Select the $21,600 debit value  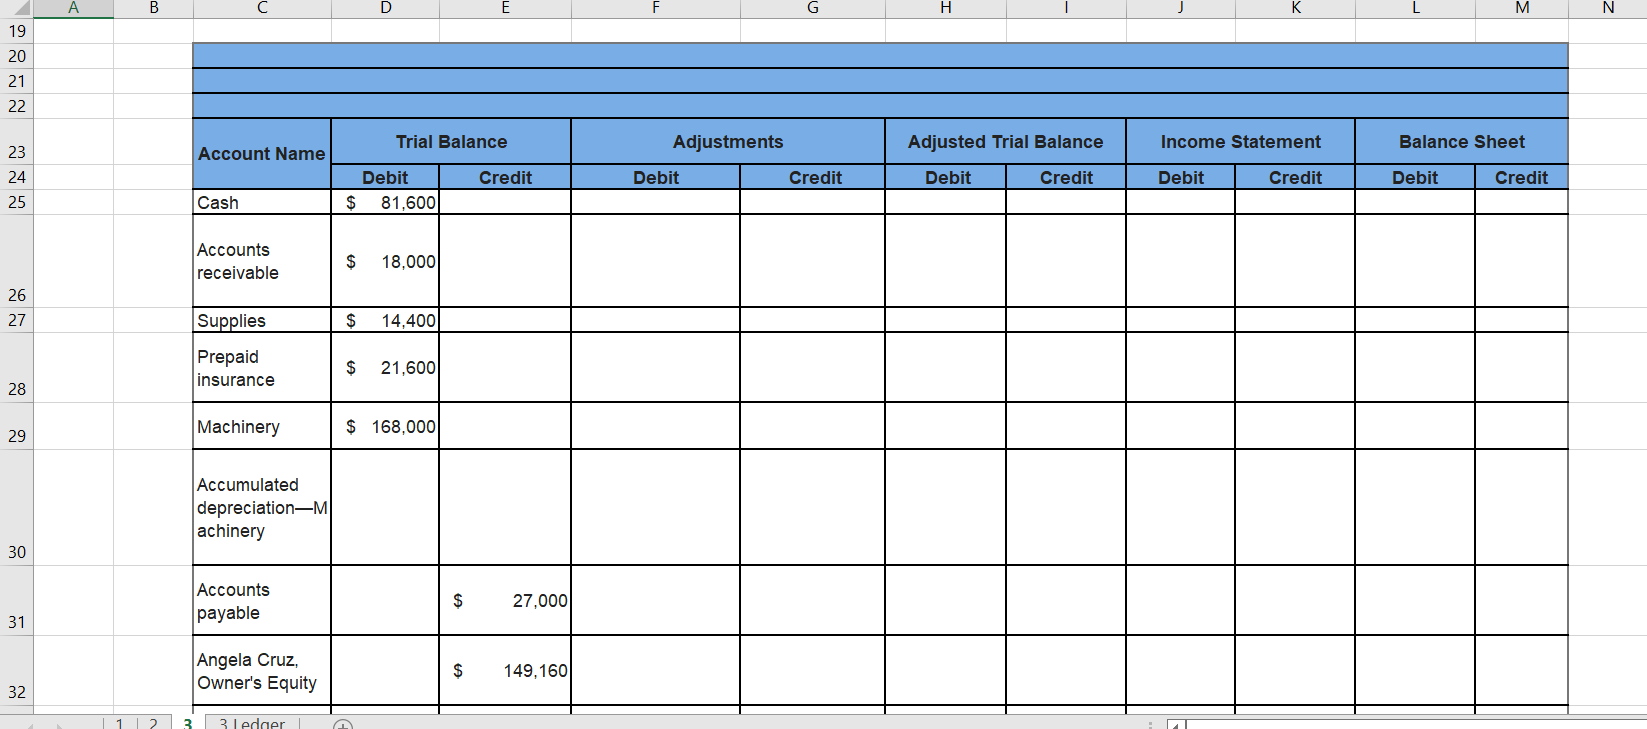tap(385, 367)
